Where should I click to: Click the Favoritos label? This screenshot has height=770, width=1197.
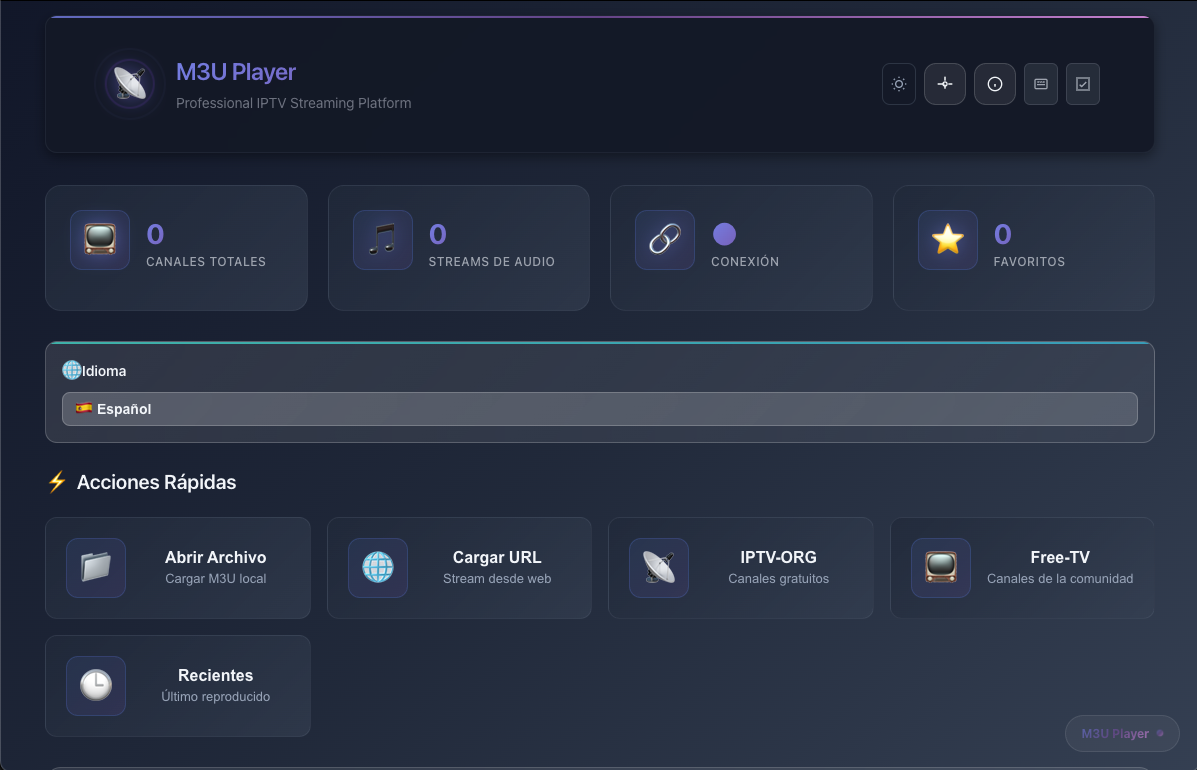(1029, 262)
